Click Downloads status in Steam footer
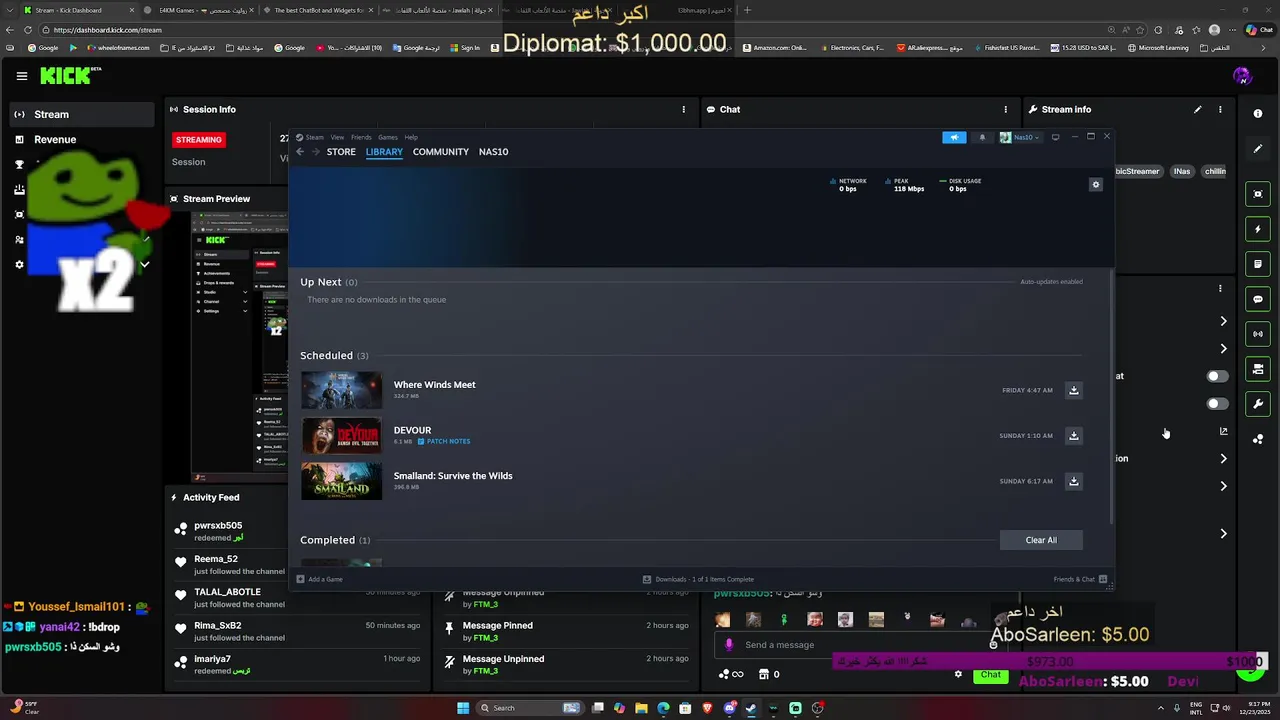 pyautogui.click(x=698, y=579)
